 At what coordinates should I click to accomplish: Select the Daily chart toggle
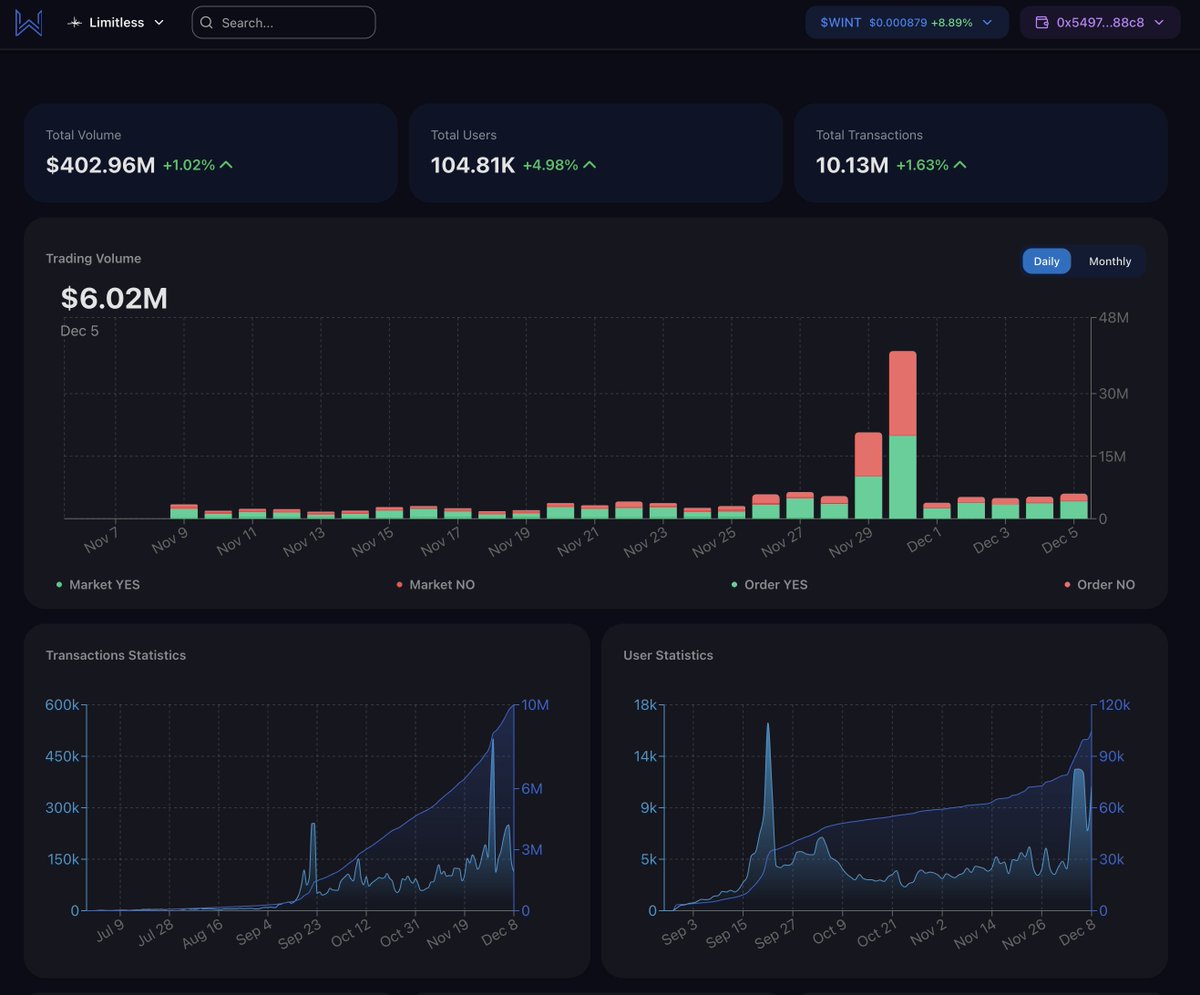coord(1046,261)
